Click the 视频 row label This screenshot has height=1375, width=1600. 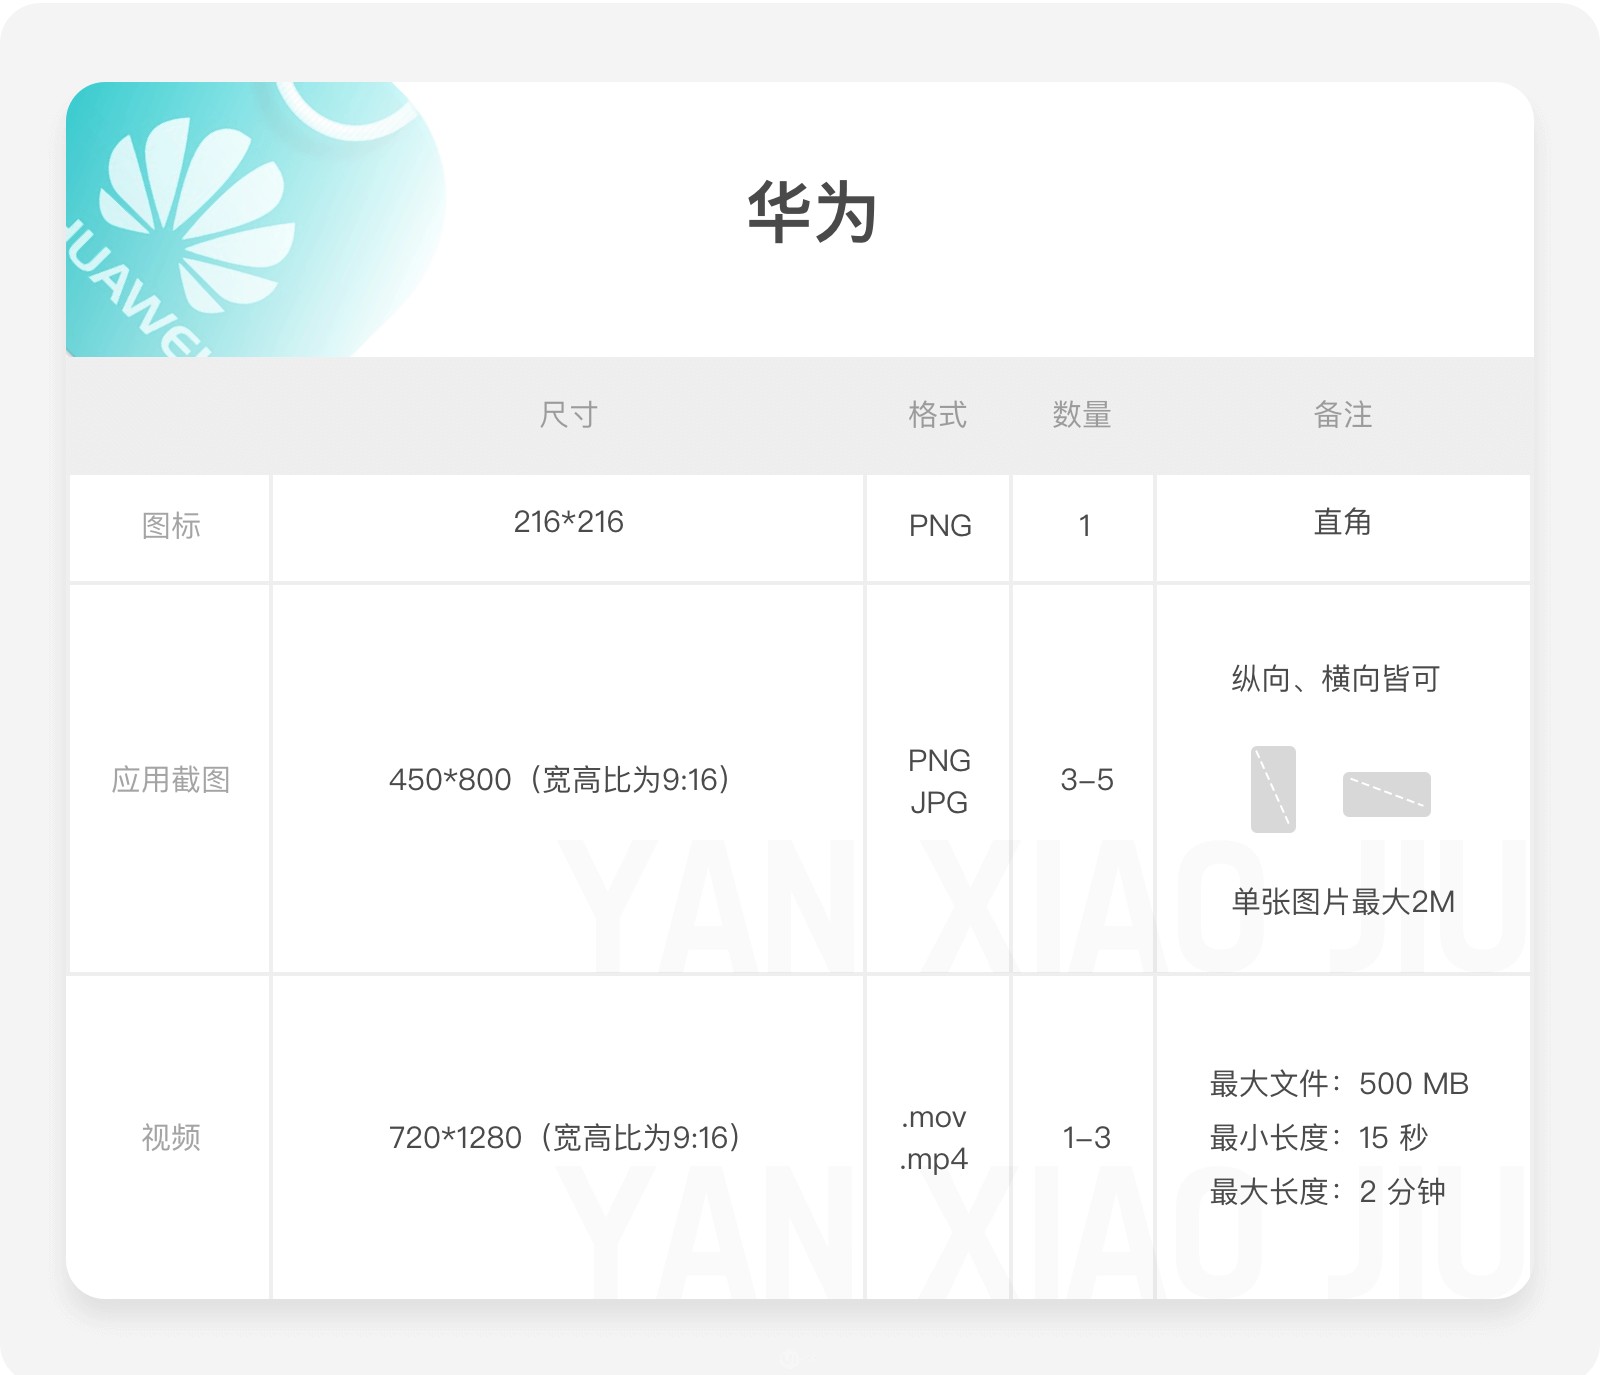[x=171, y=1138]
